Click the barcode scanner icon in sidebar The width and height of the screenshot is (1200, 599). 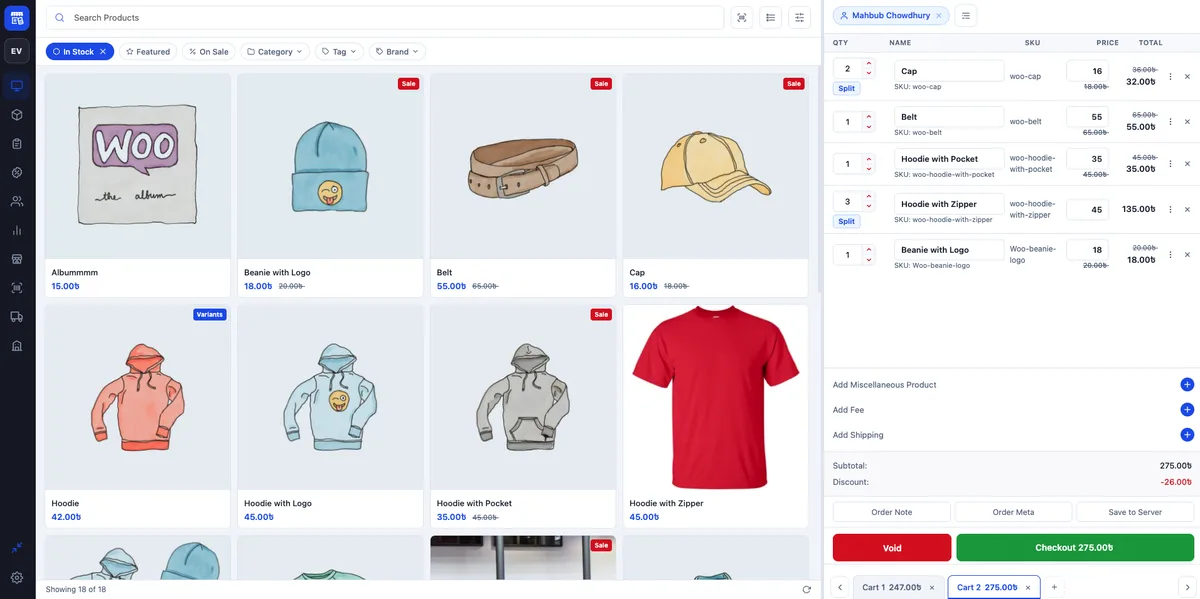click(17, 288)
